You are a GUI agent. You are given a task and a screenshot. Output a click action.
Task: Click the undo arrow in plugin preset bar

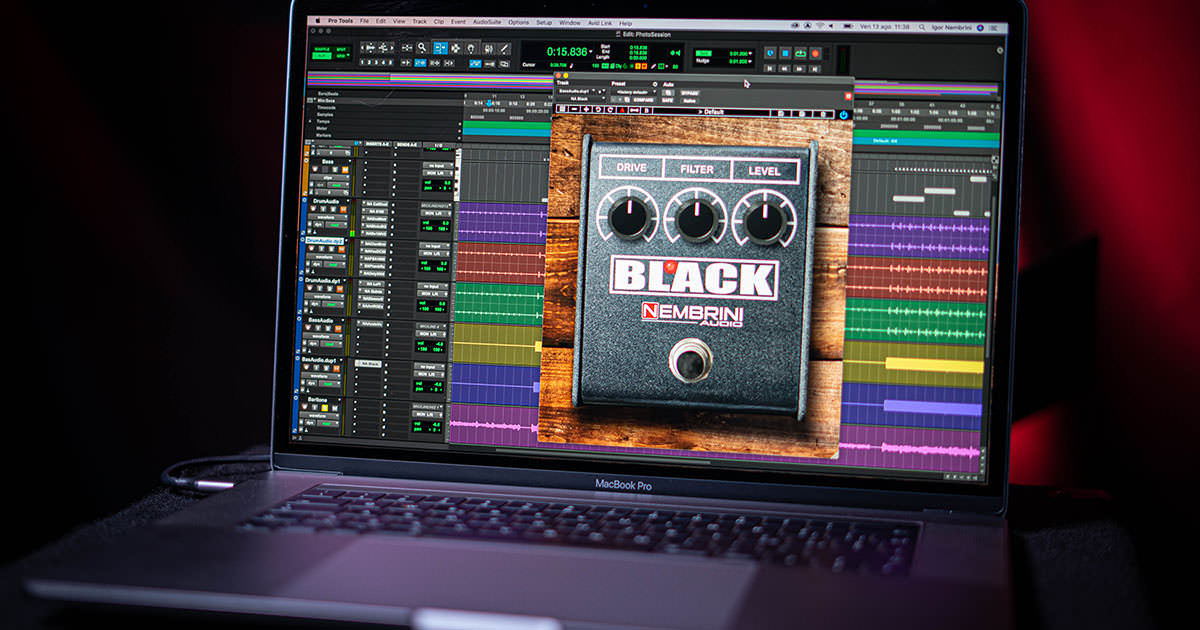598,110
